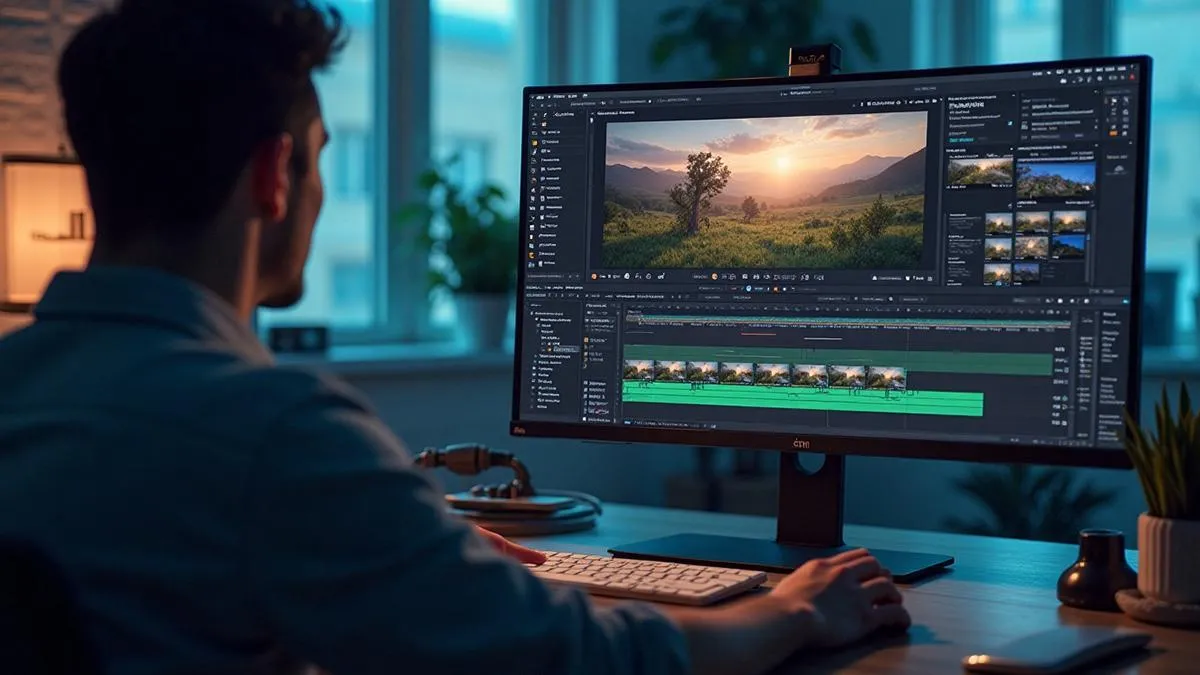Click the sunset tree video preview
Screen dimensions: 1200x675
pyautogui.click(x=764, y=189)
